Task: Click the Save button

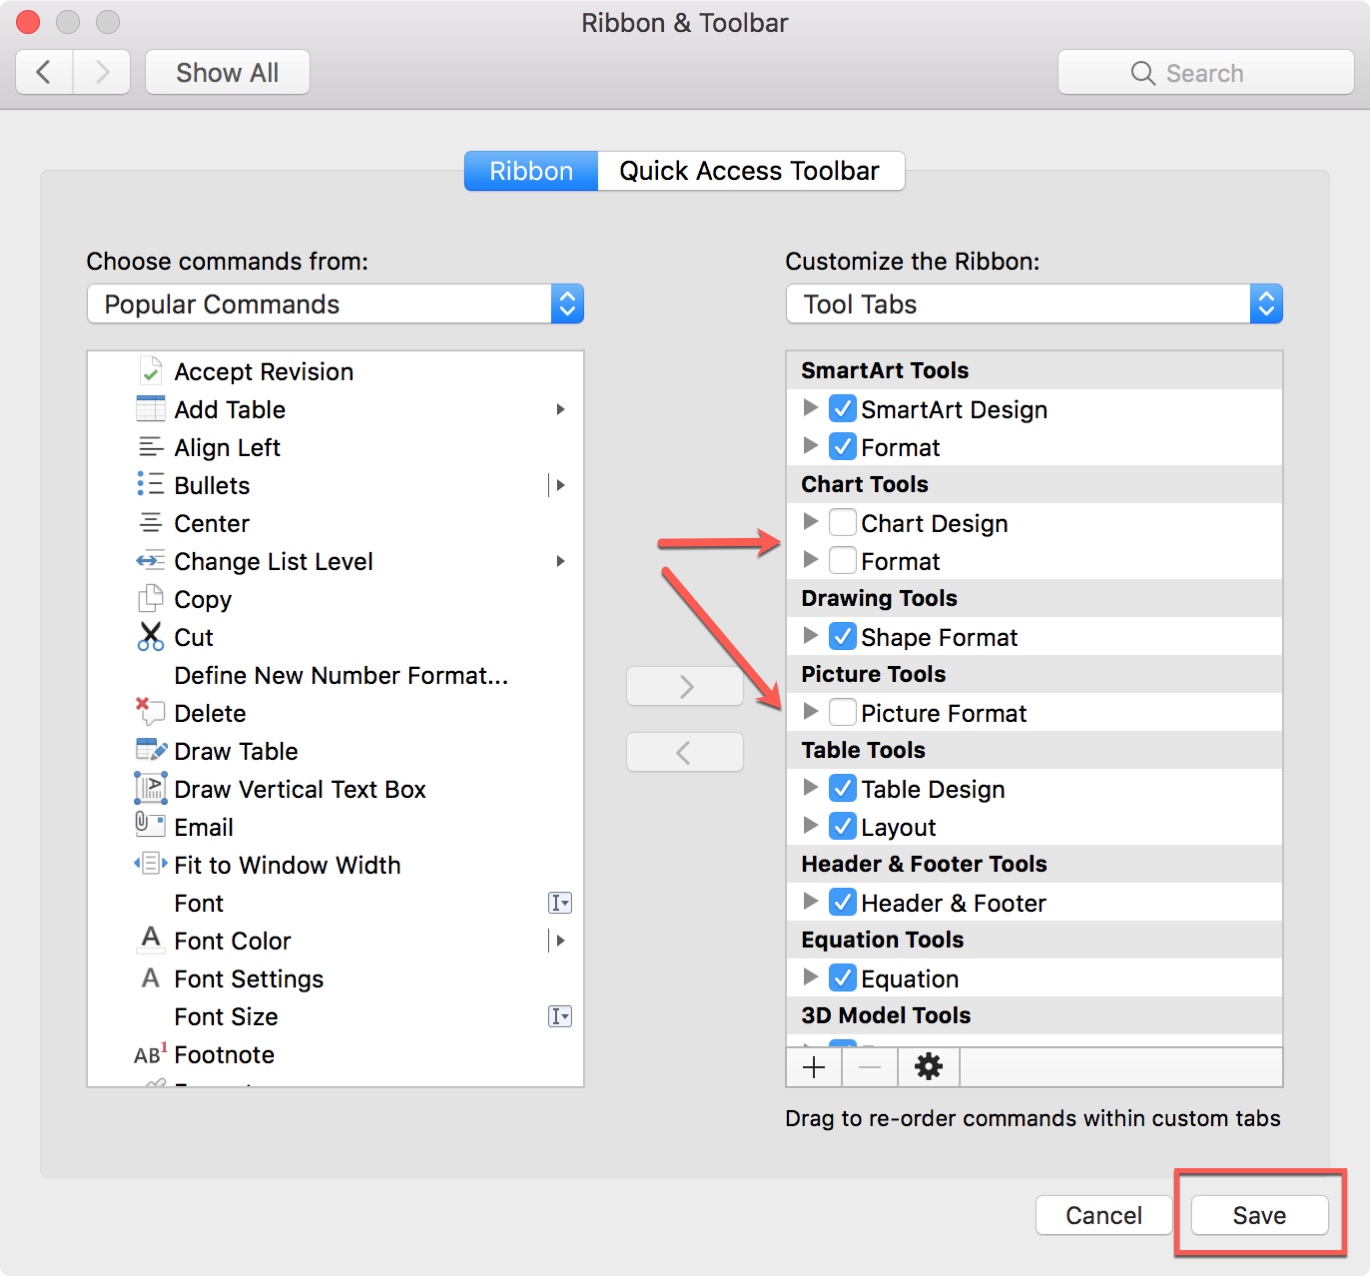Action: point(1259,1215)
